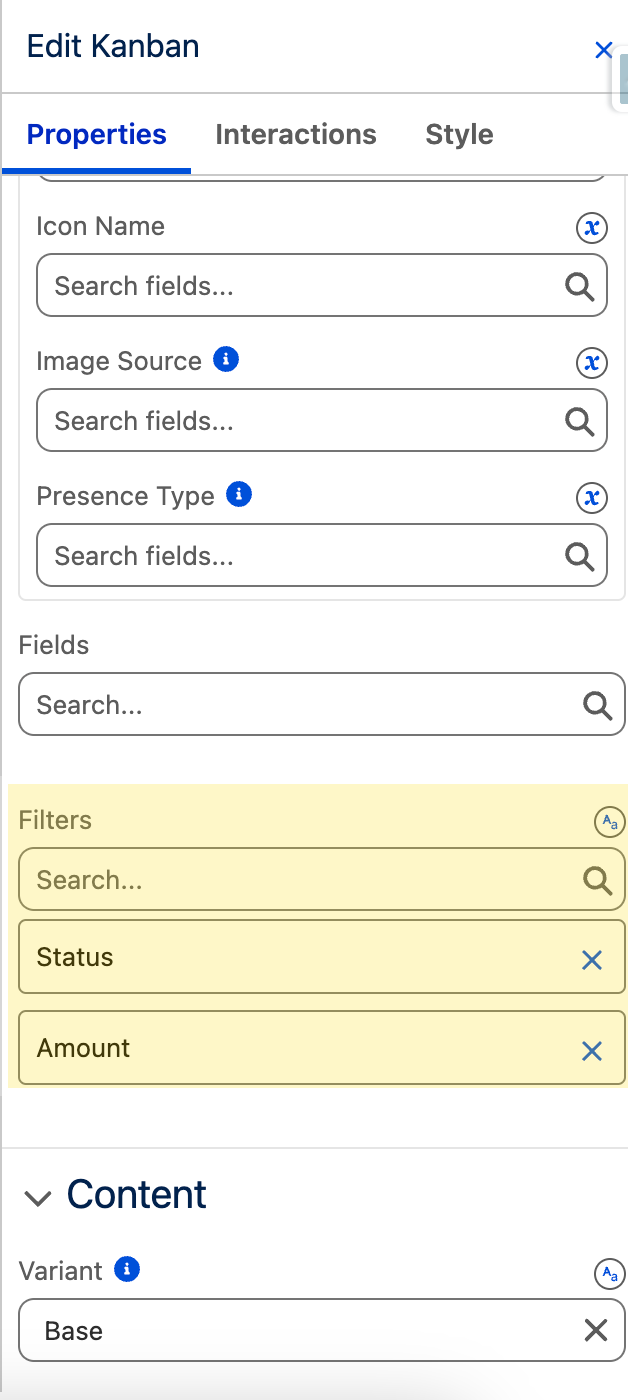Viewport: 628px width, 1400px height.
Task: Select the Properties tab
Action: coord(97,135)
